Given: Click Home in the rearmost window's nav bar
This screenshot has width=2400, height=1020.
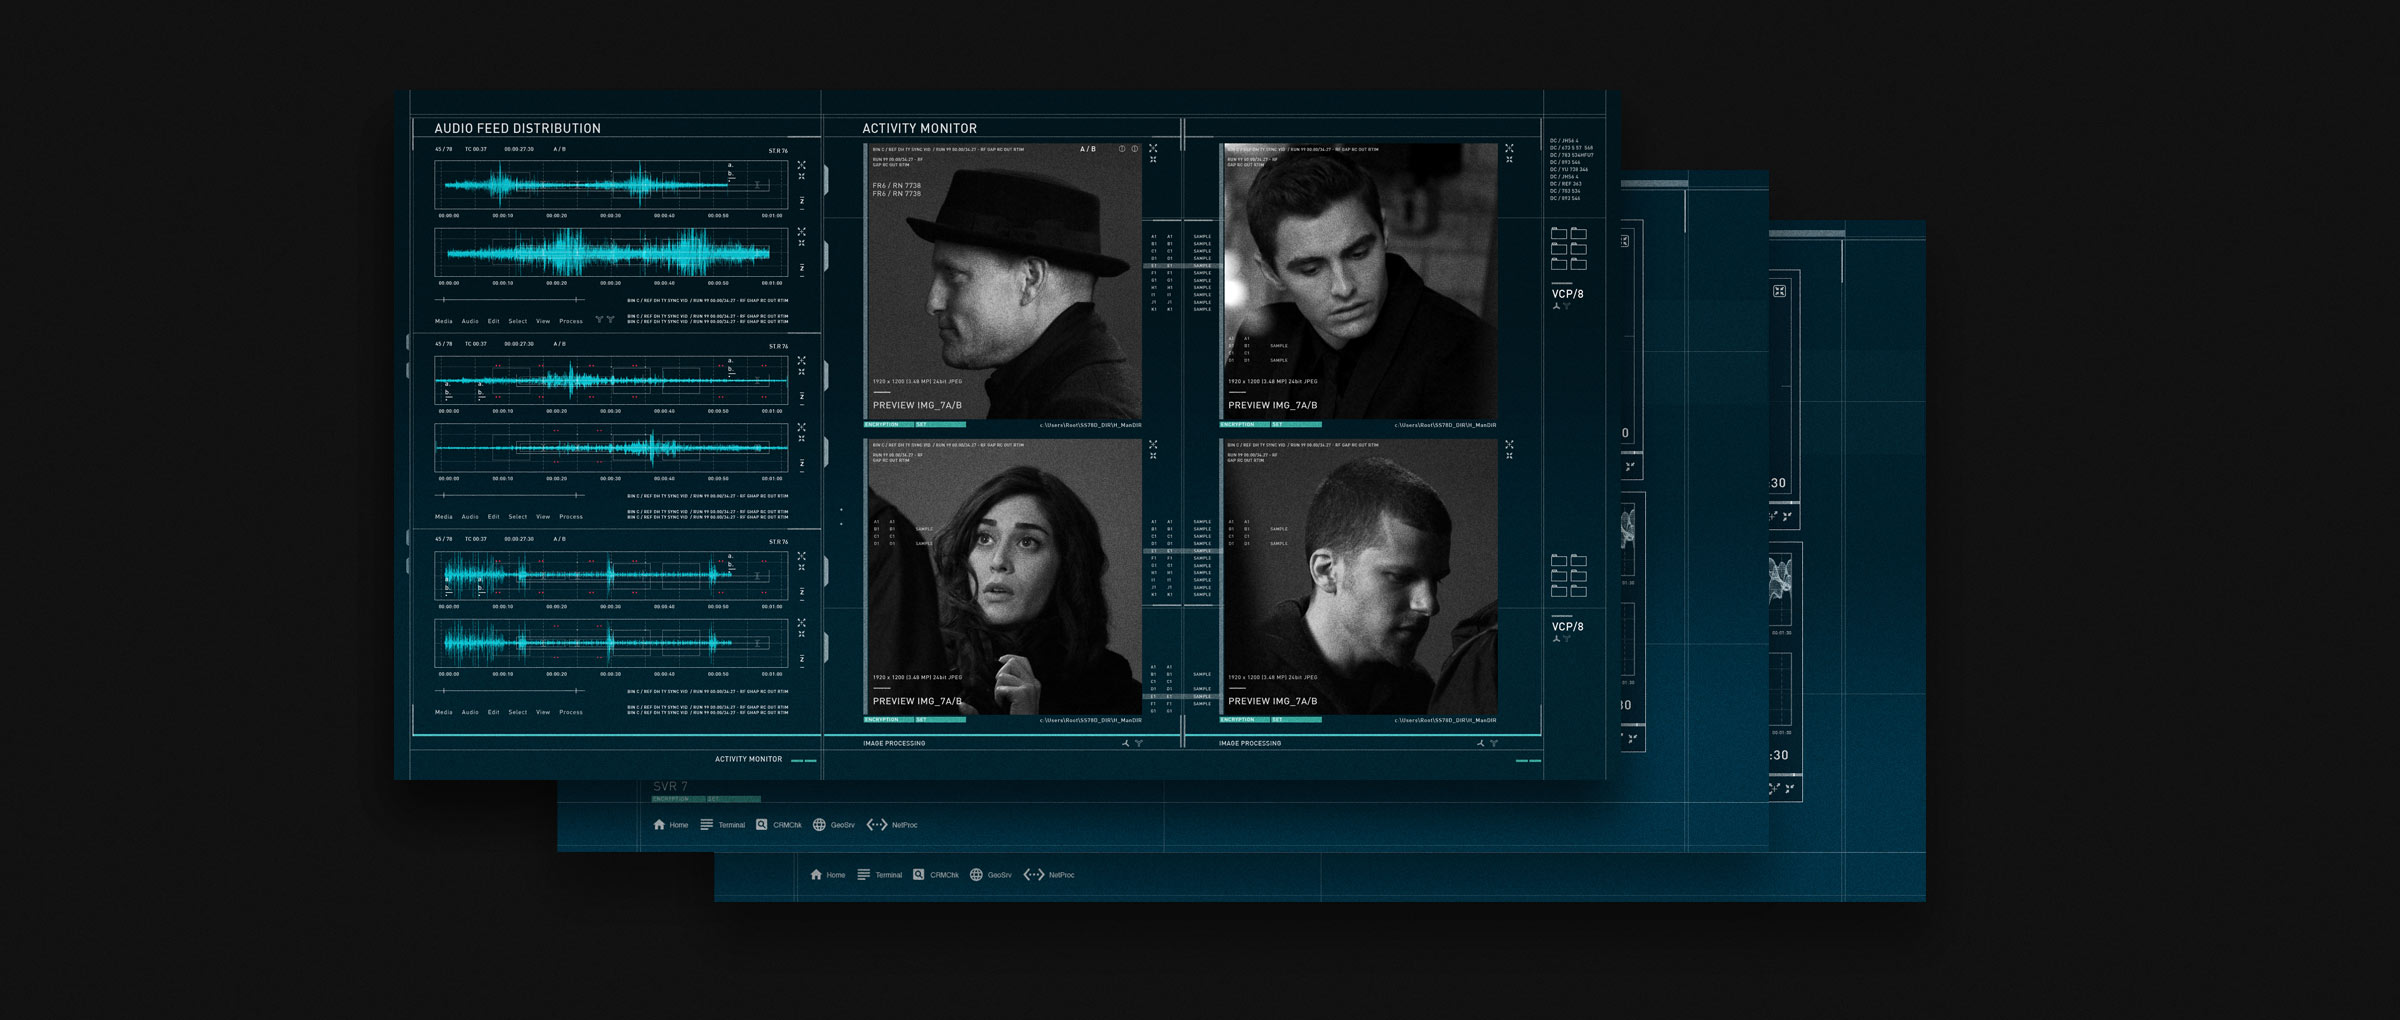Looking at the screenshot, I should pyautogui.click(x=828, y=875).
